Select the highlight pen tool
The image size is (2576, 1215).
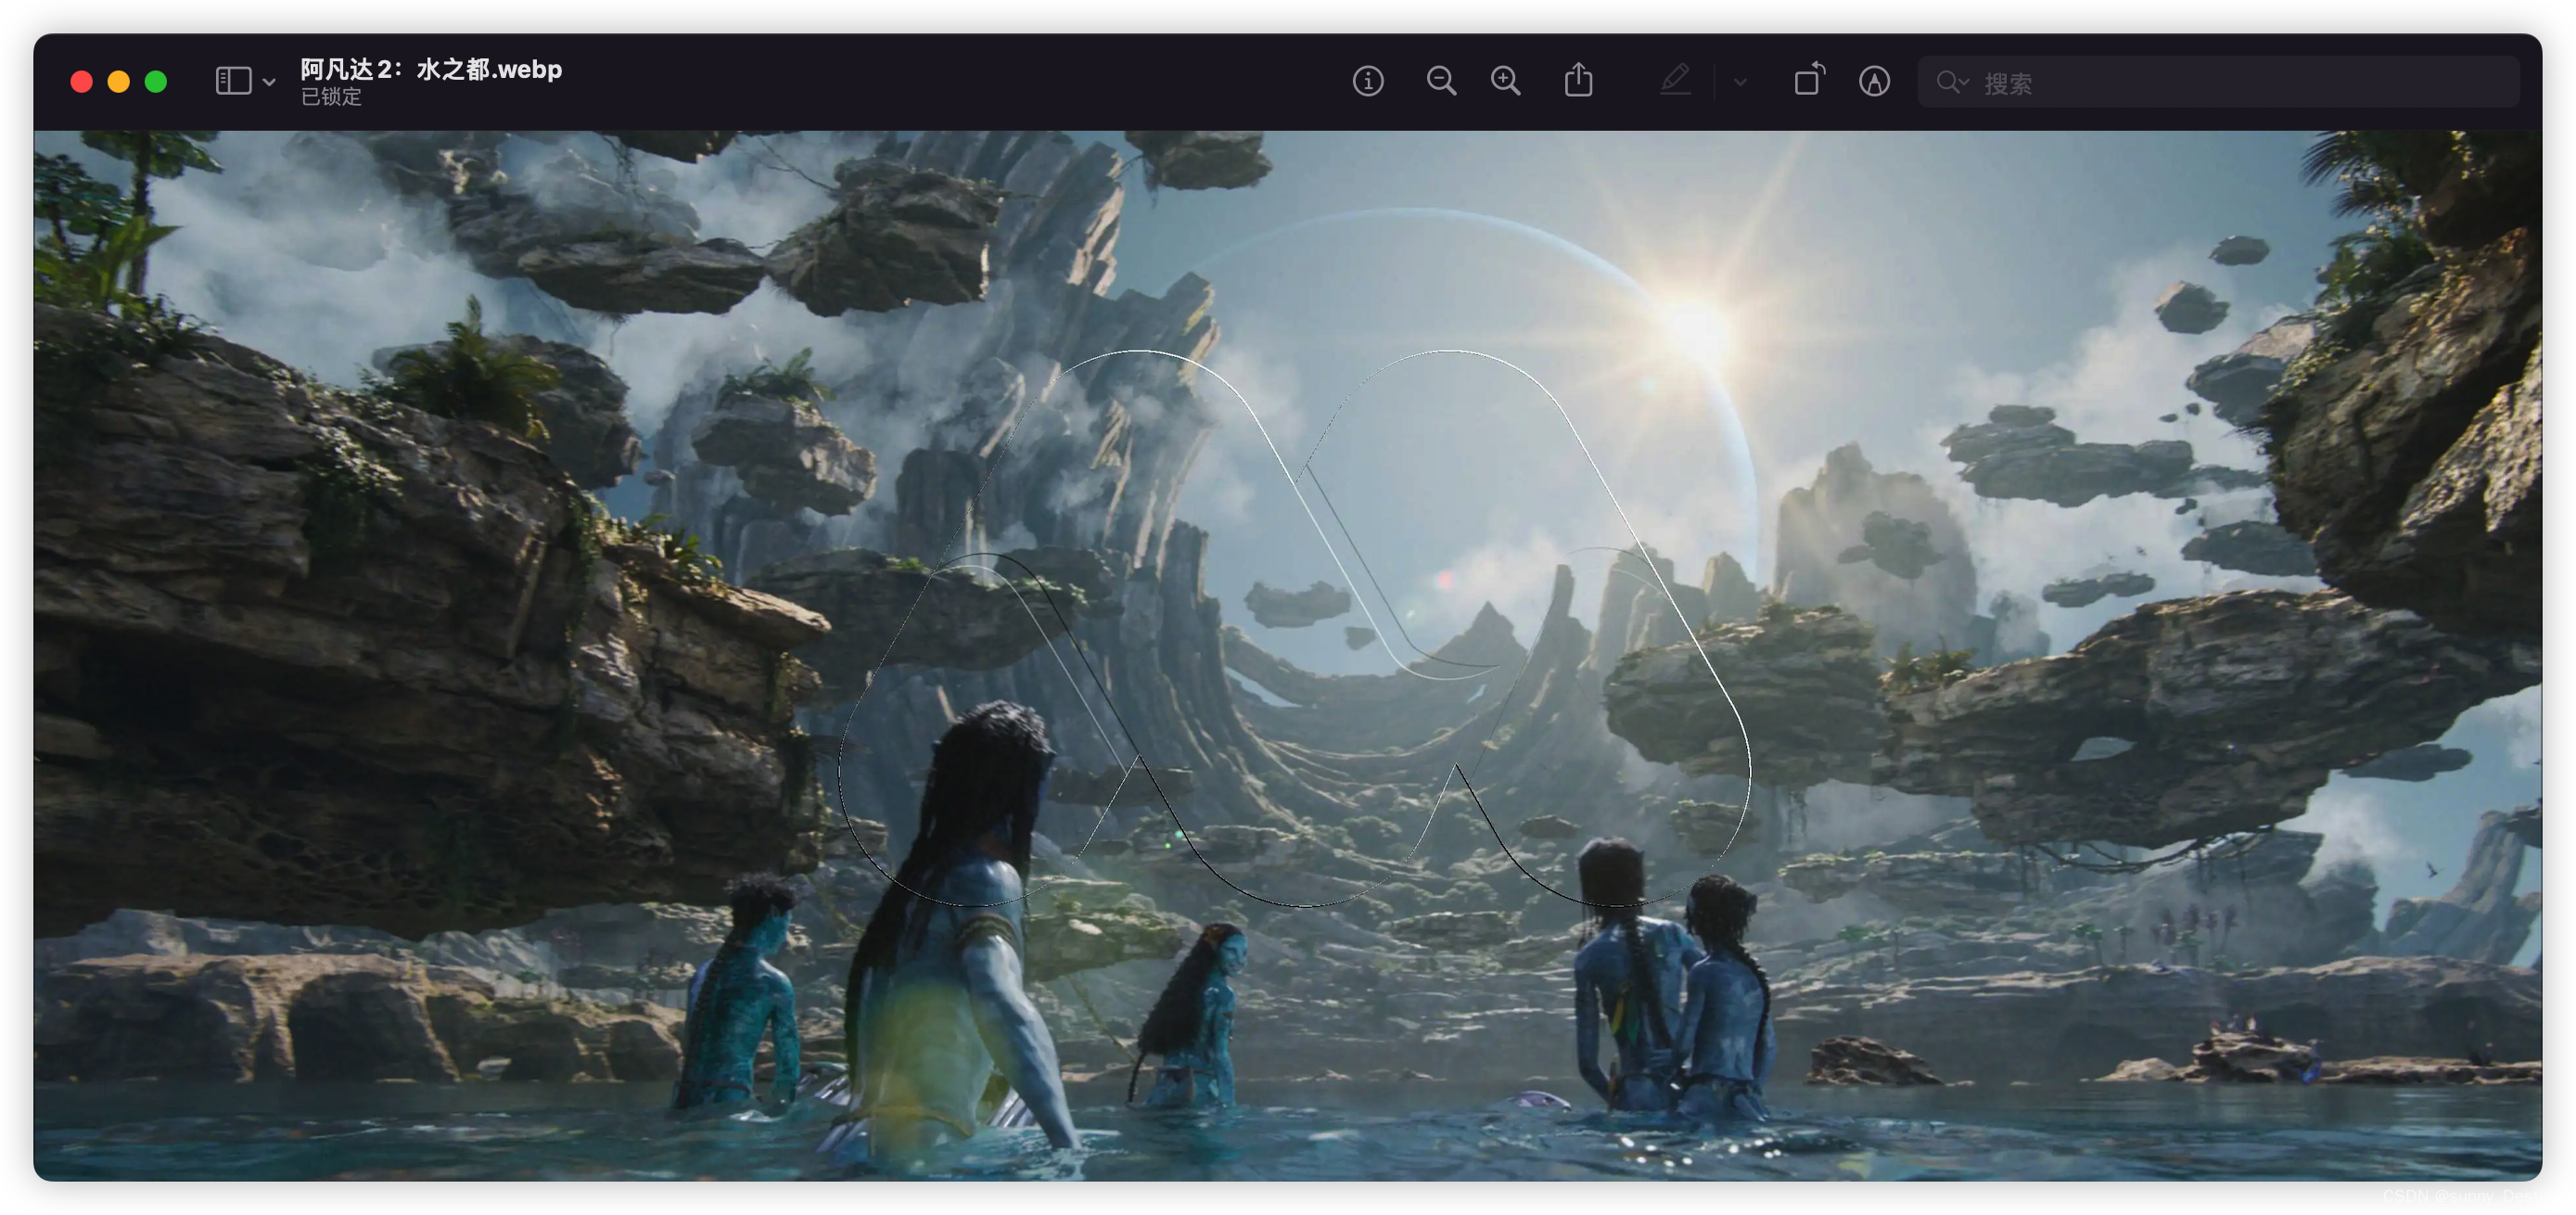click(1675, 80)
